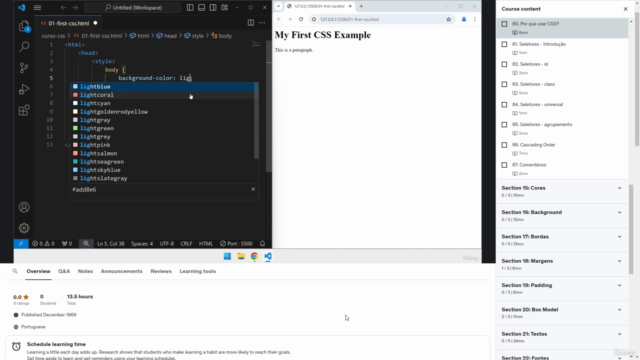Image resolution: width=640 pixels, height=360 pixels.
Task: Click the search icon beside Overview tab
Action: pyautogui.click(x=15, y=271)
